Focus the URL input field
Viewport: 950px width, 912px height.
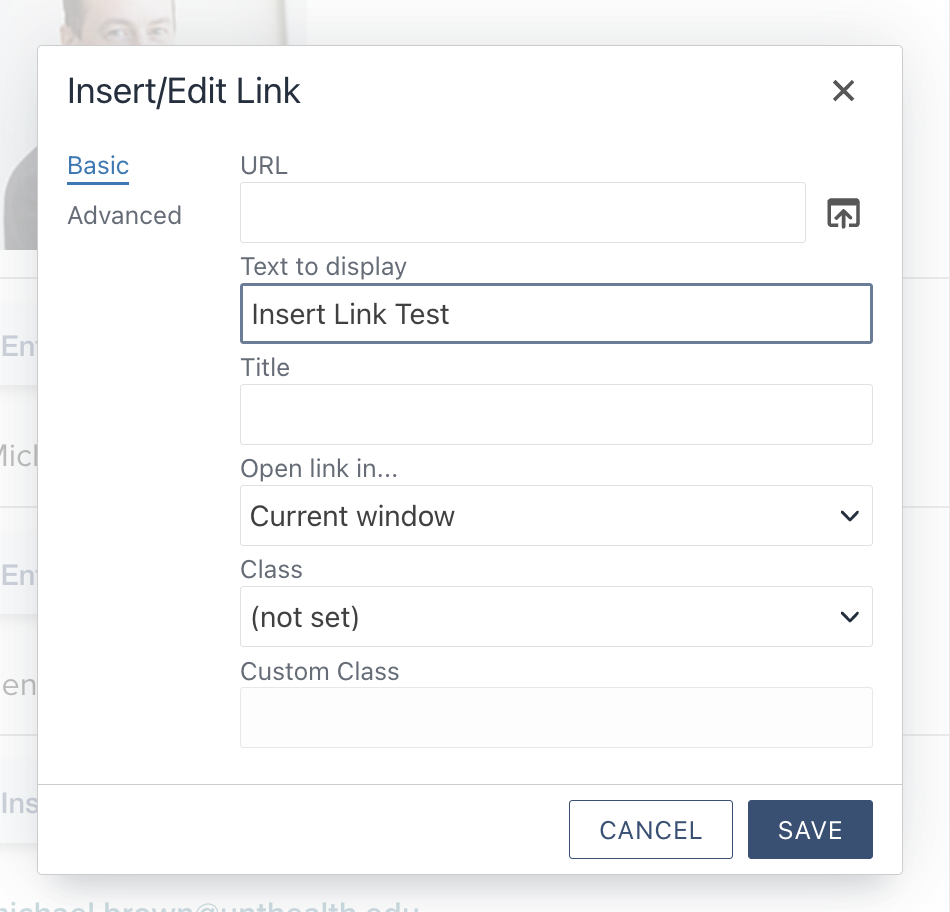[522, 212]
